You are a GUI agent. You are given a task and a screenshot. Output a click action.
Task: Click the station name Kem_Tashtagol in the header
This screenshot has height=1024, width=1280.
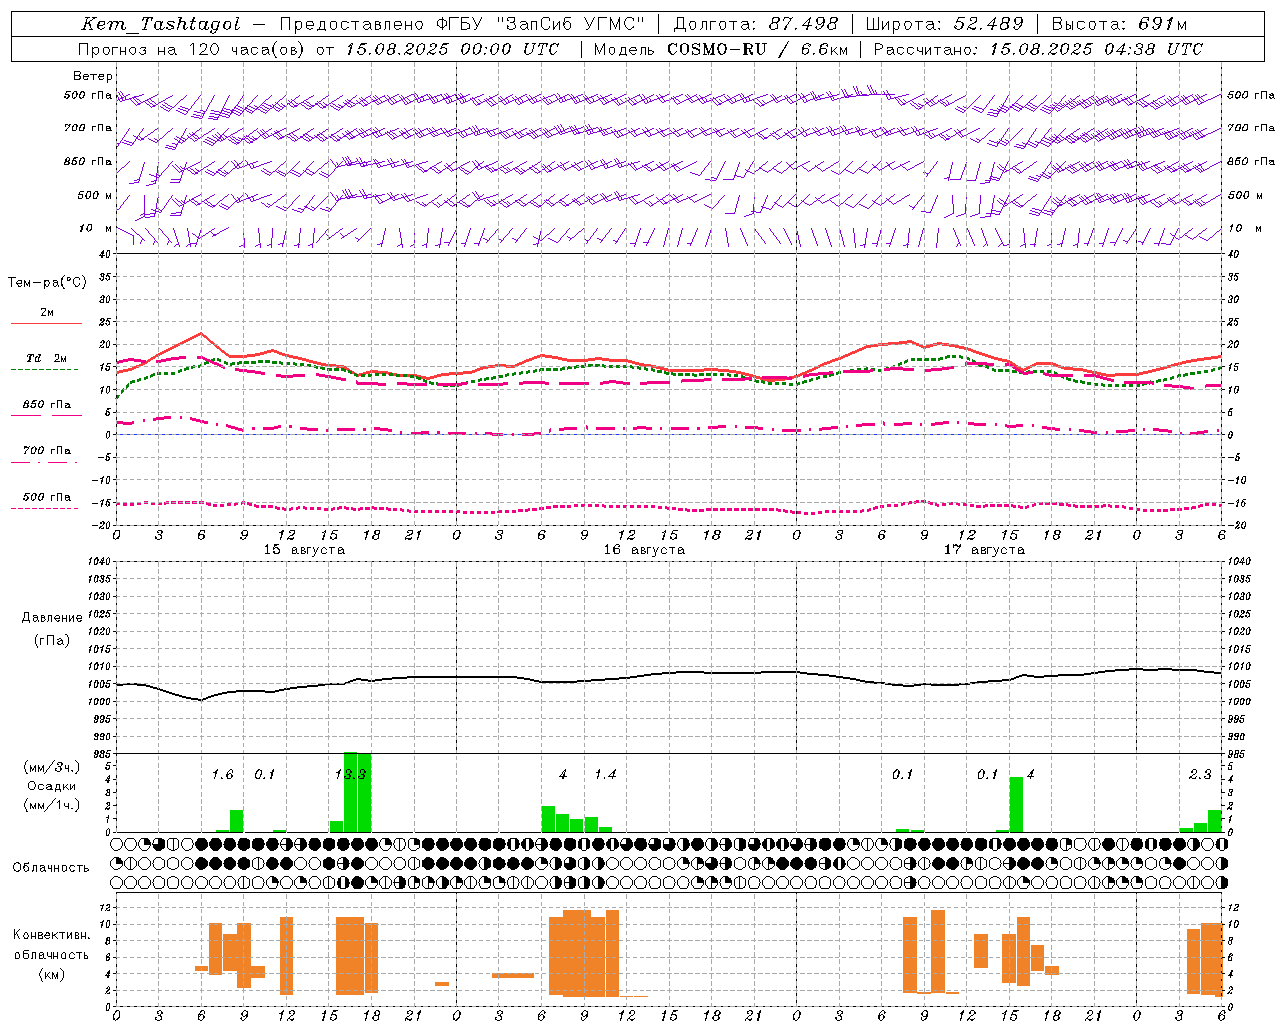click(x=161, y=24)
